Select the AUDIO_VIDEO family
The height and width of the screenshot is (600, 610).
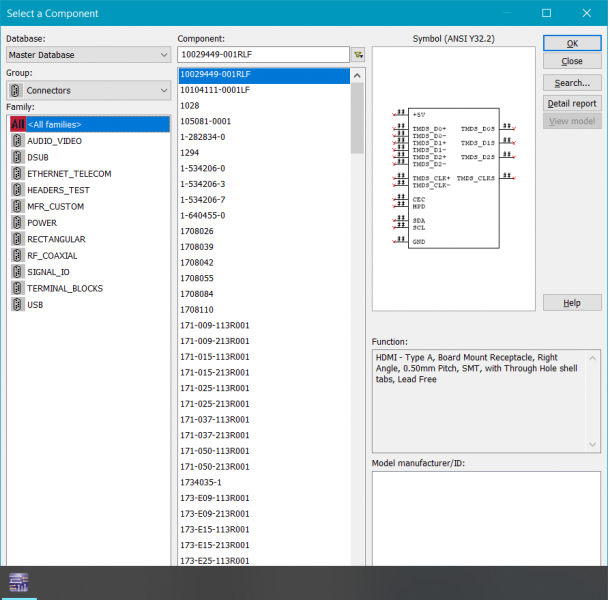click(x=54, y=141)
